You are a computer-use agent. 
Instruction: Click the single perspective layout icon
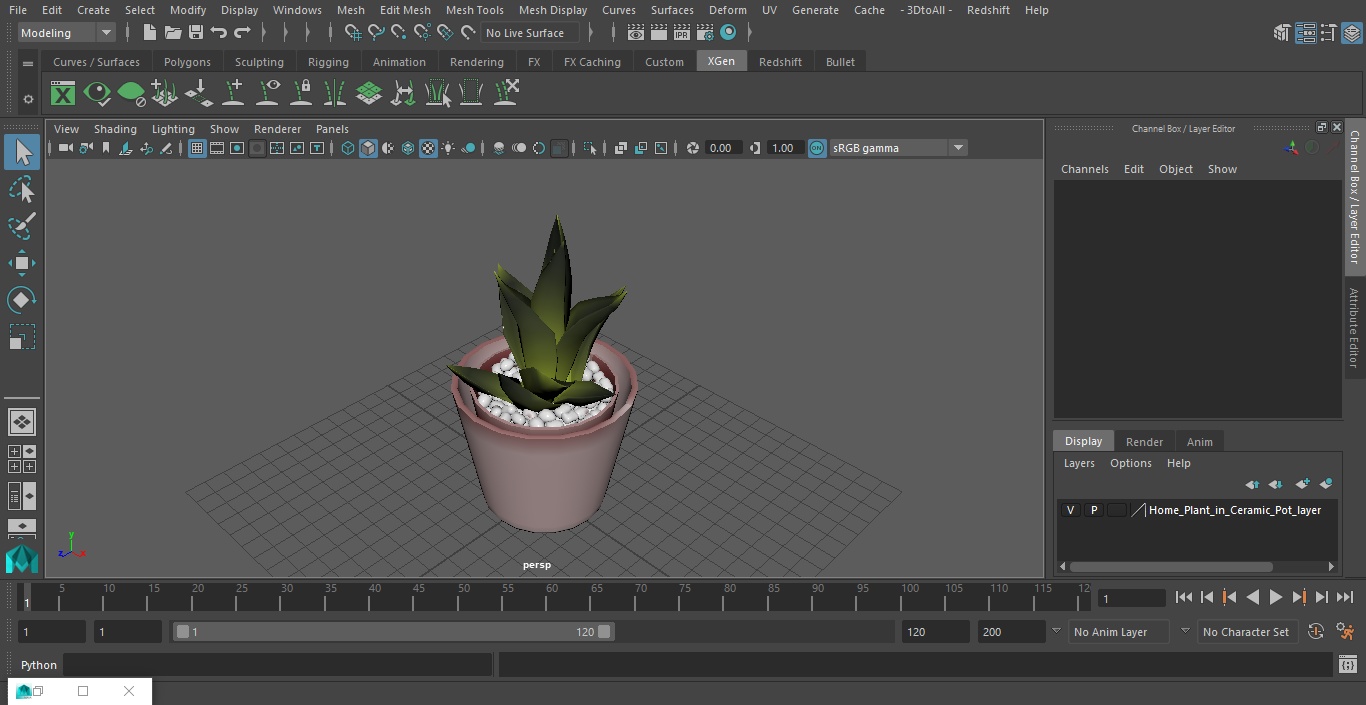(22, 422)
